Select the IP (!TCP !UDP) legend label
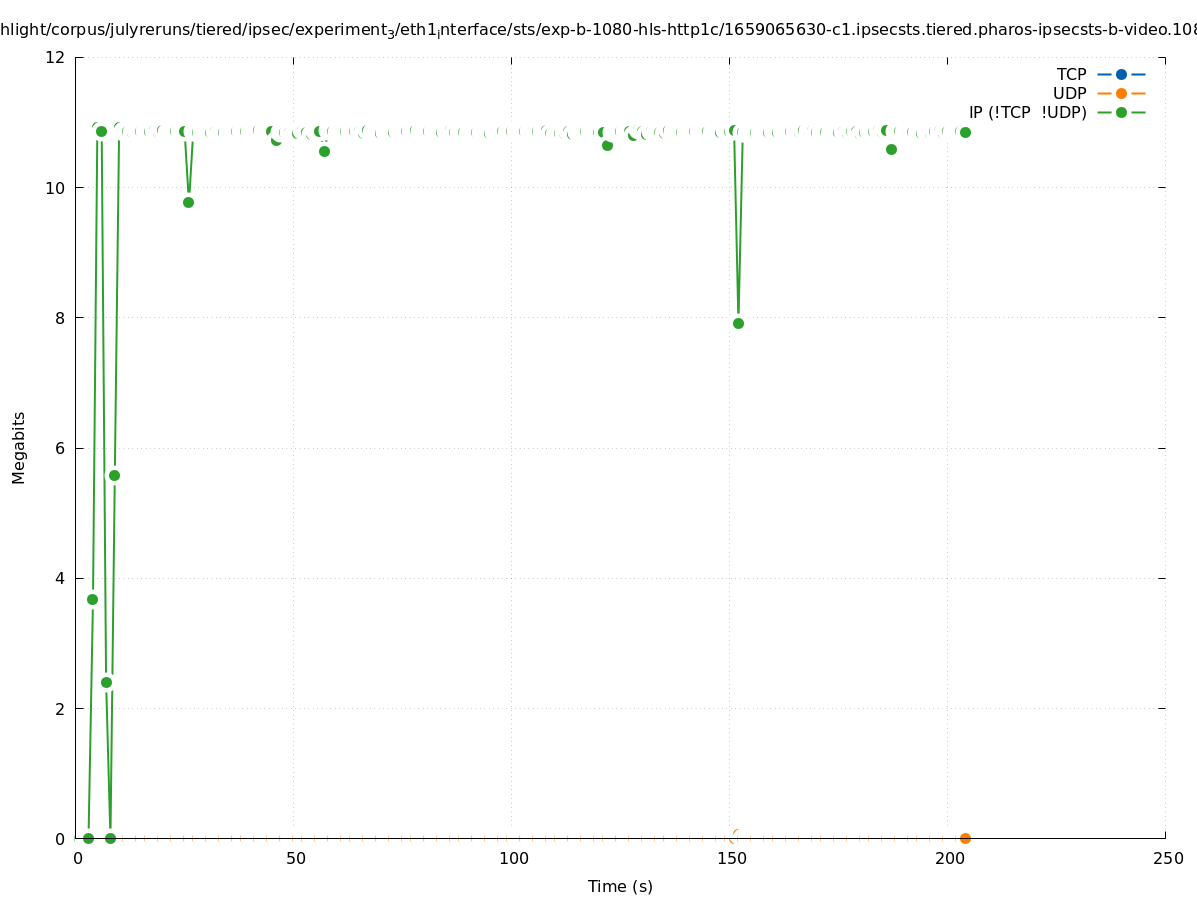Image resolution: width=1197 pixels, height=900 pixels. [x=1027, y=112]
